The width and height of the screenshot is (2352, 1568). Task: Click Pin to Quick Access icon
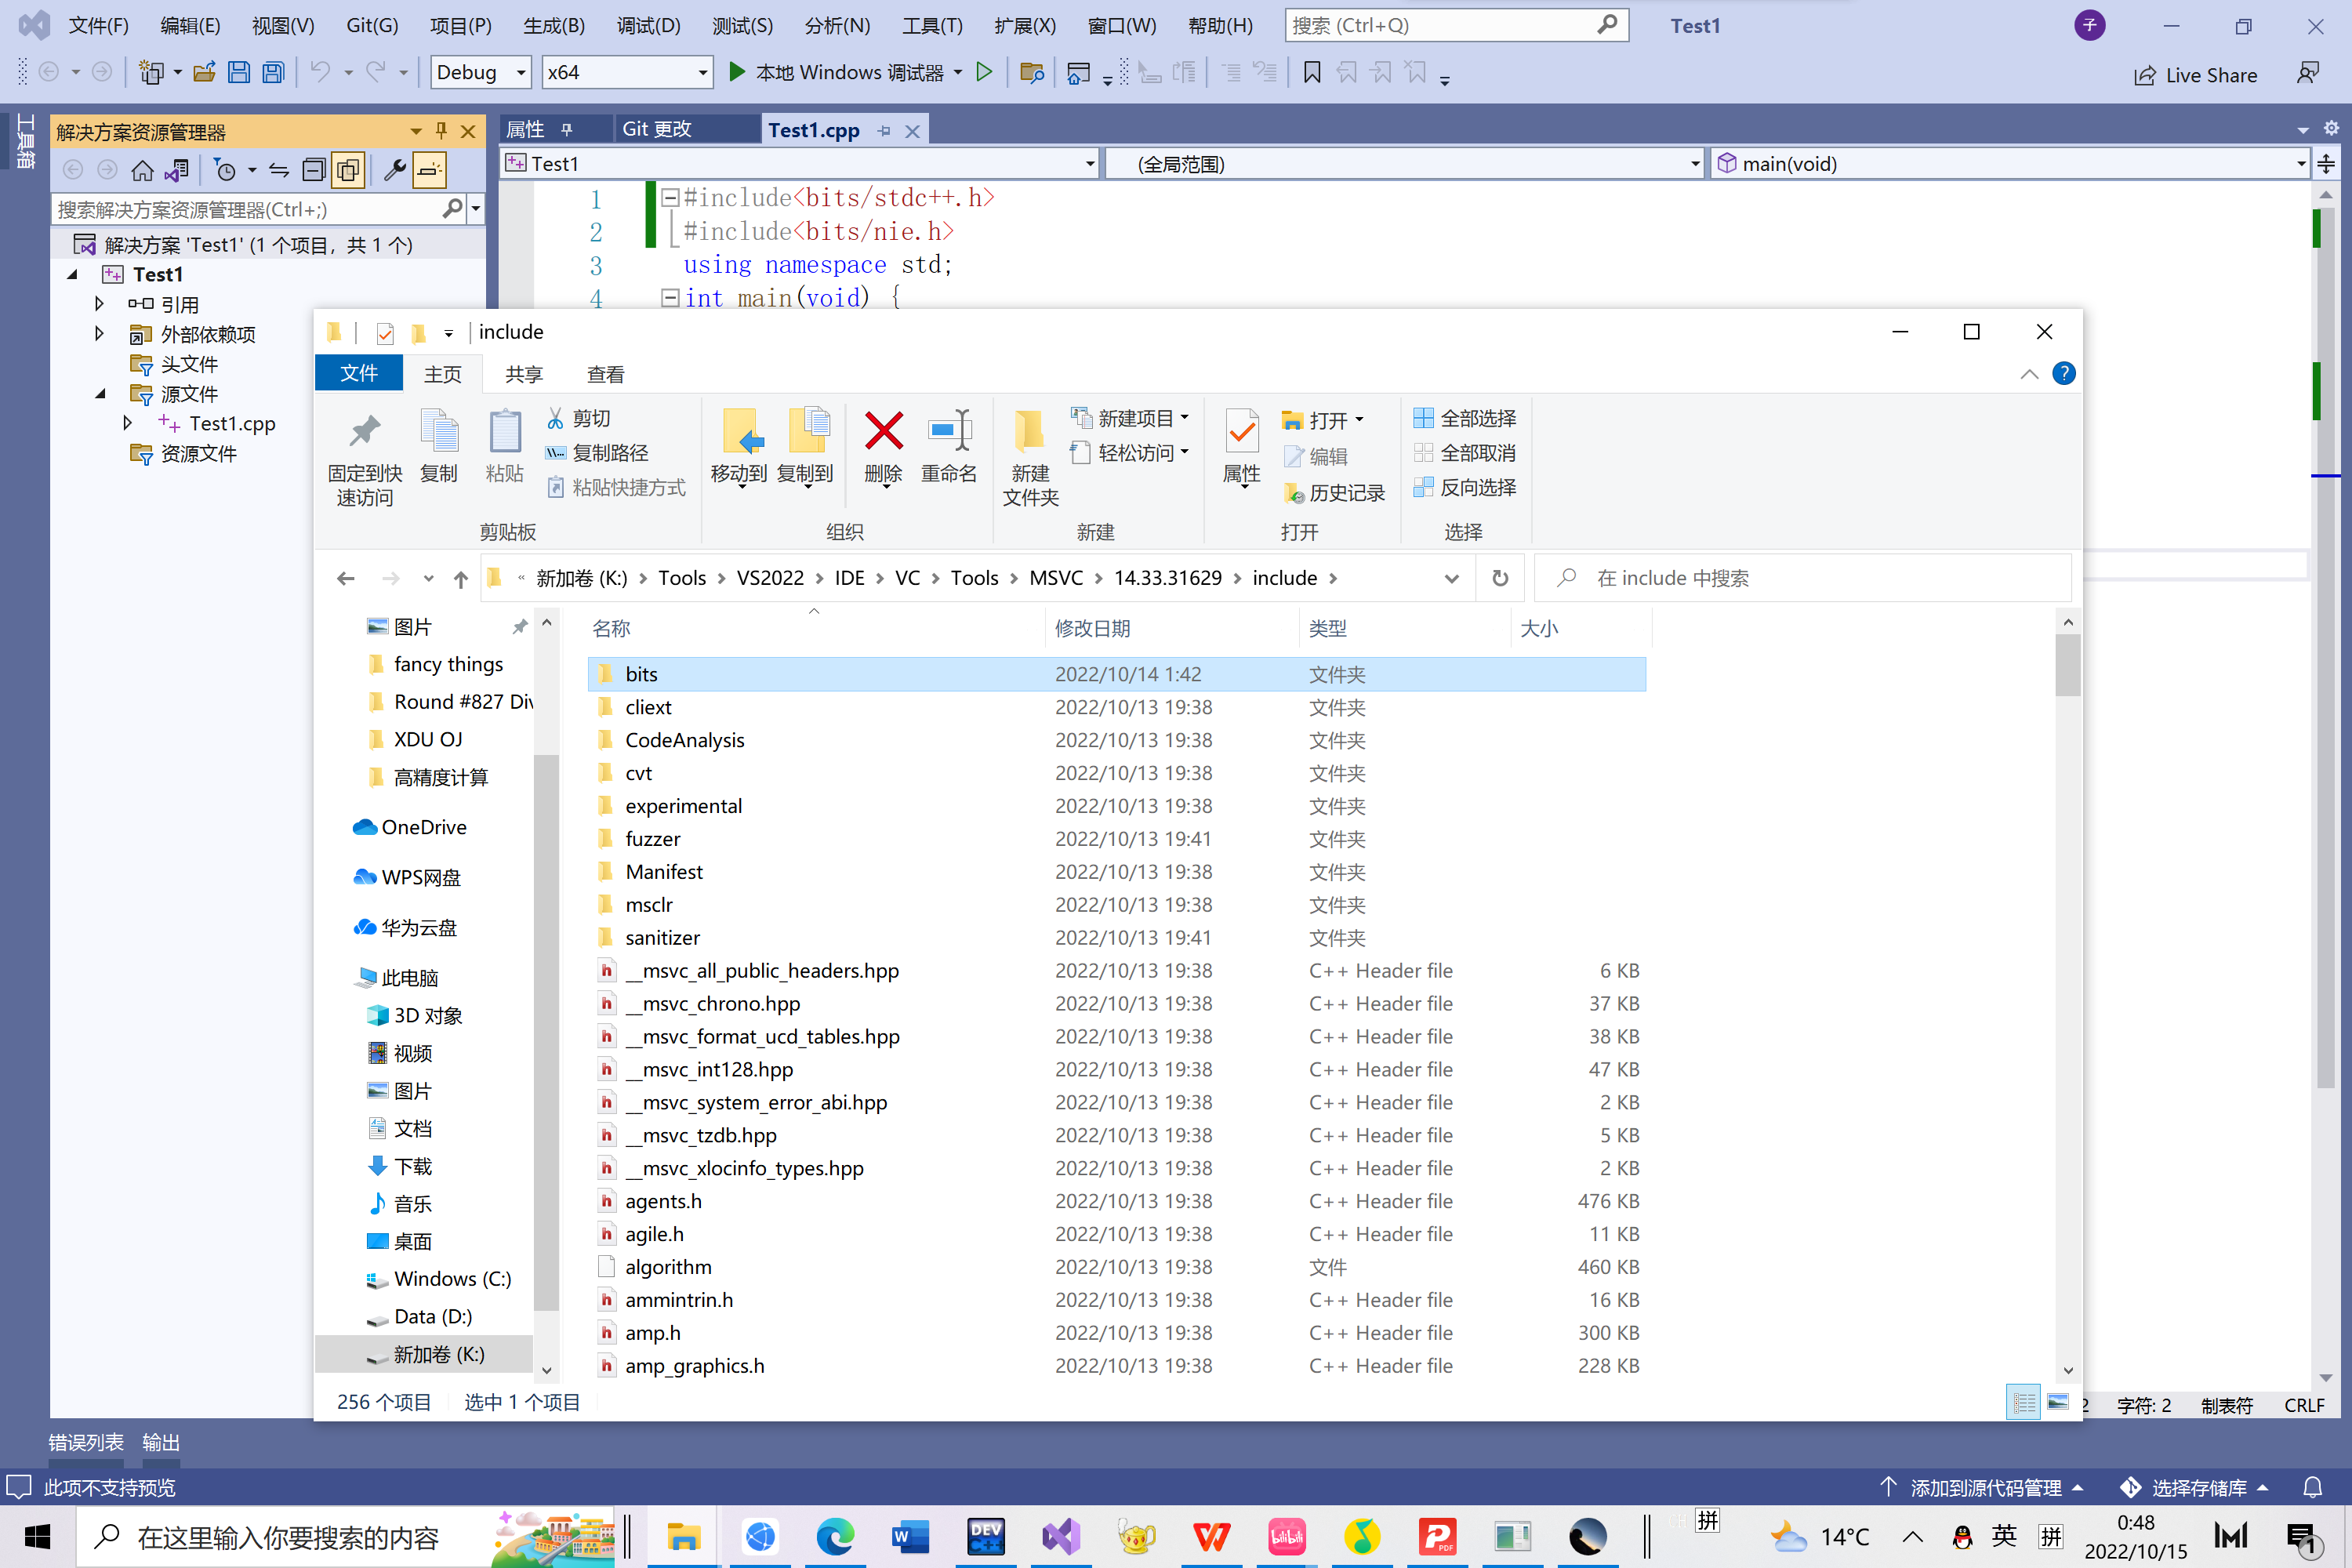tap(364, 432)
